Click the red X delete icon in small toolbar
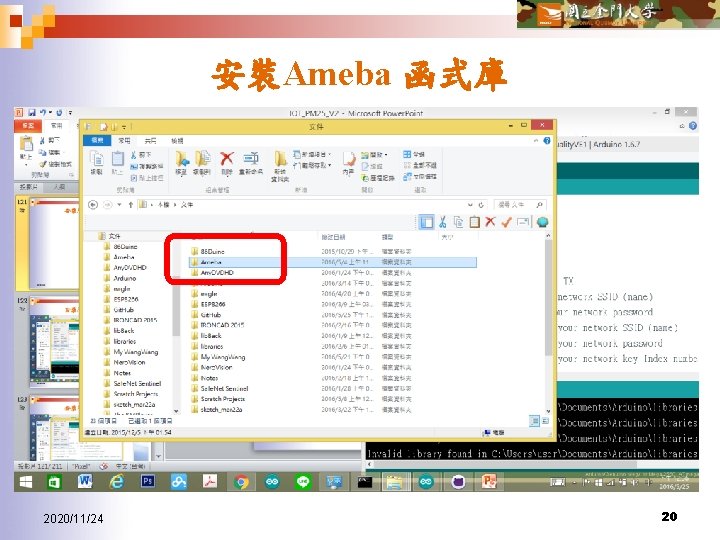This screenshot has width=720, height=540. (490, 222)
